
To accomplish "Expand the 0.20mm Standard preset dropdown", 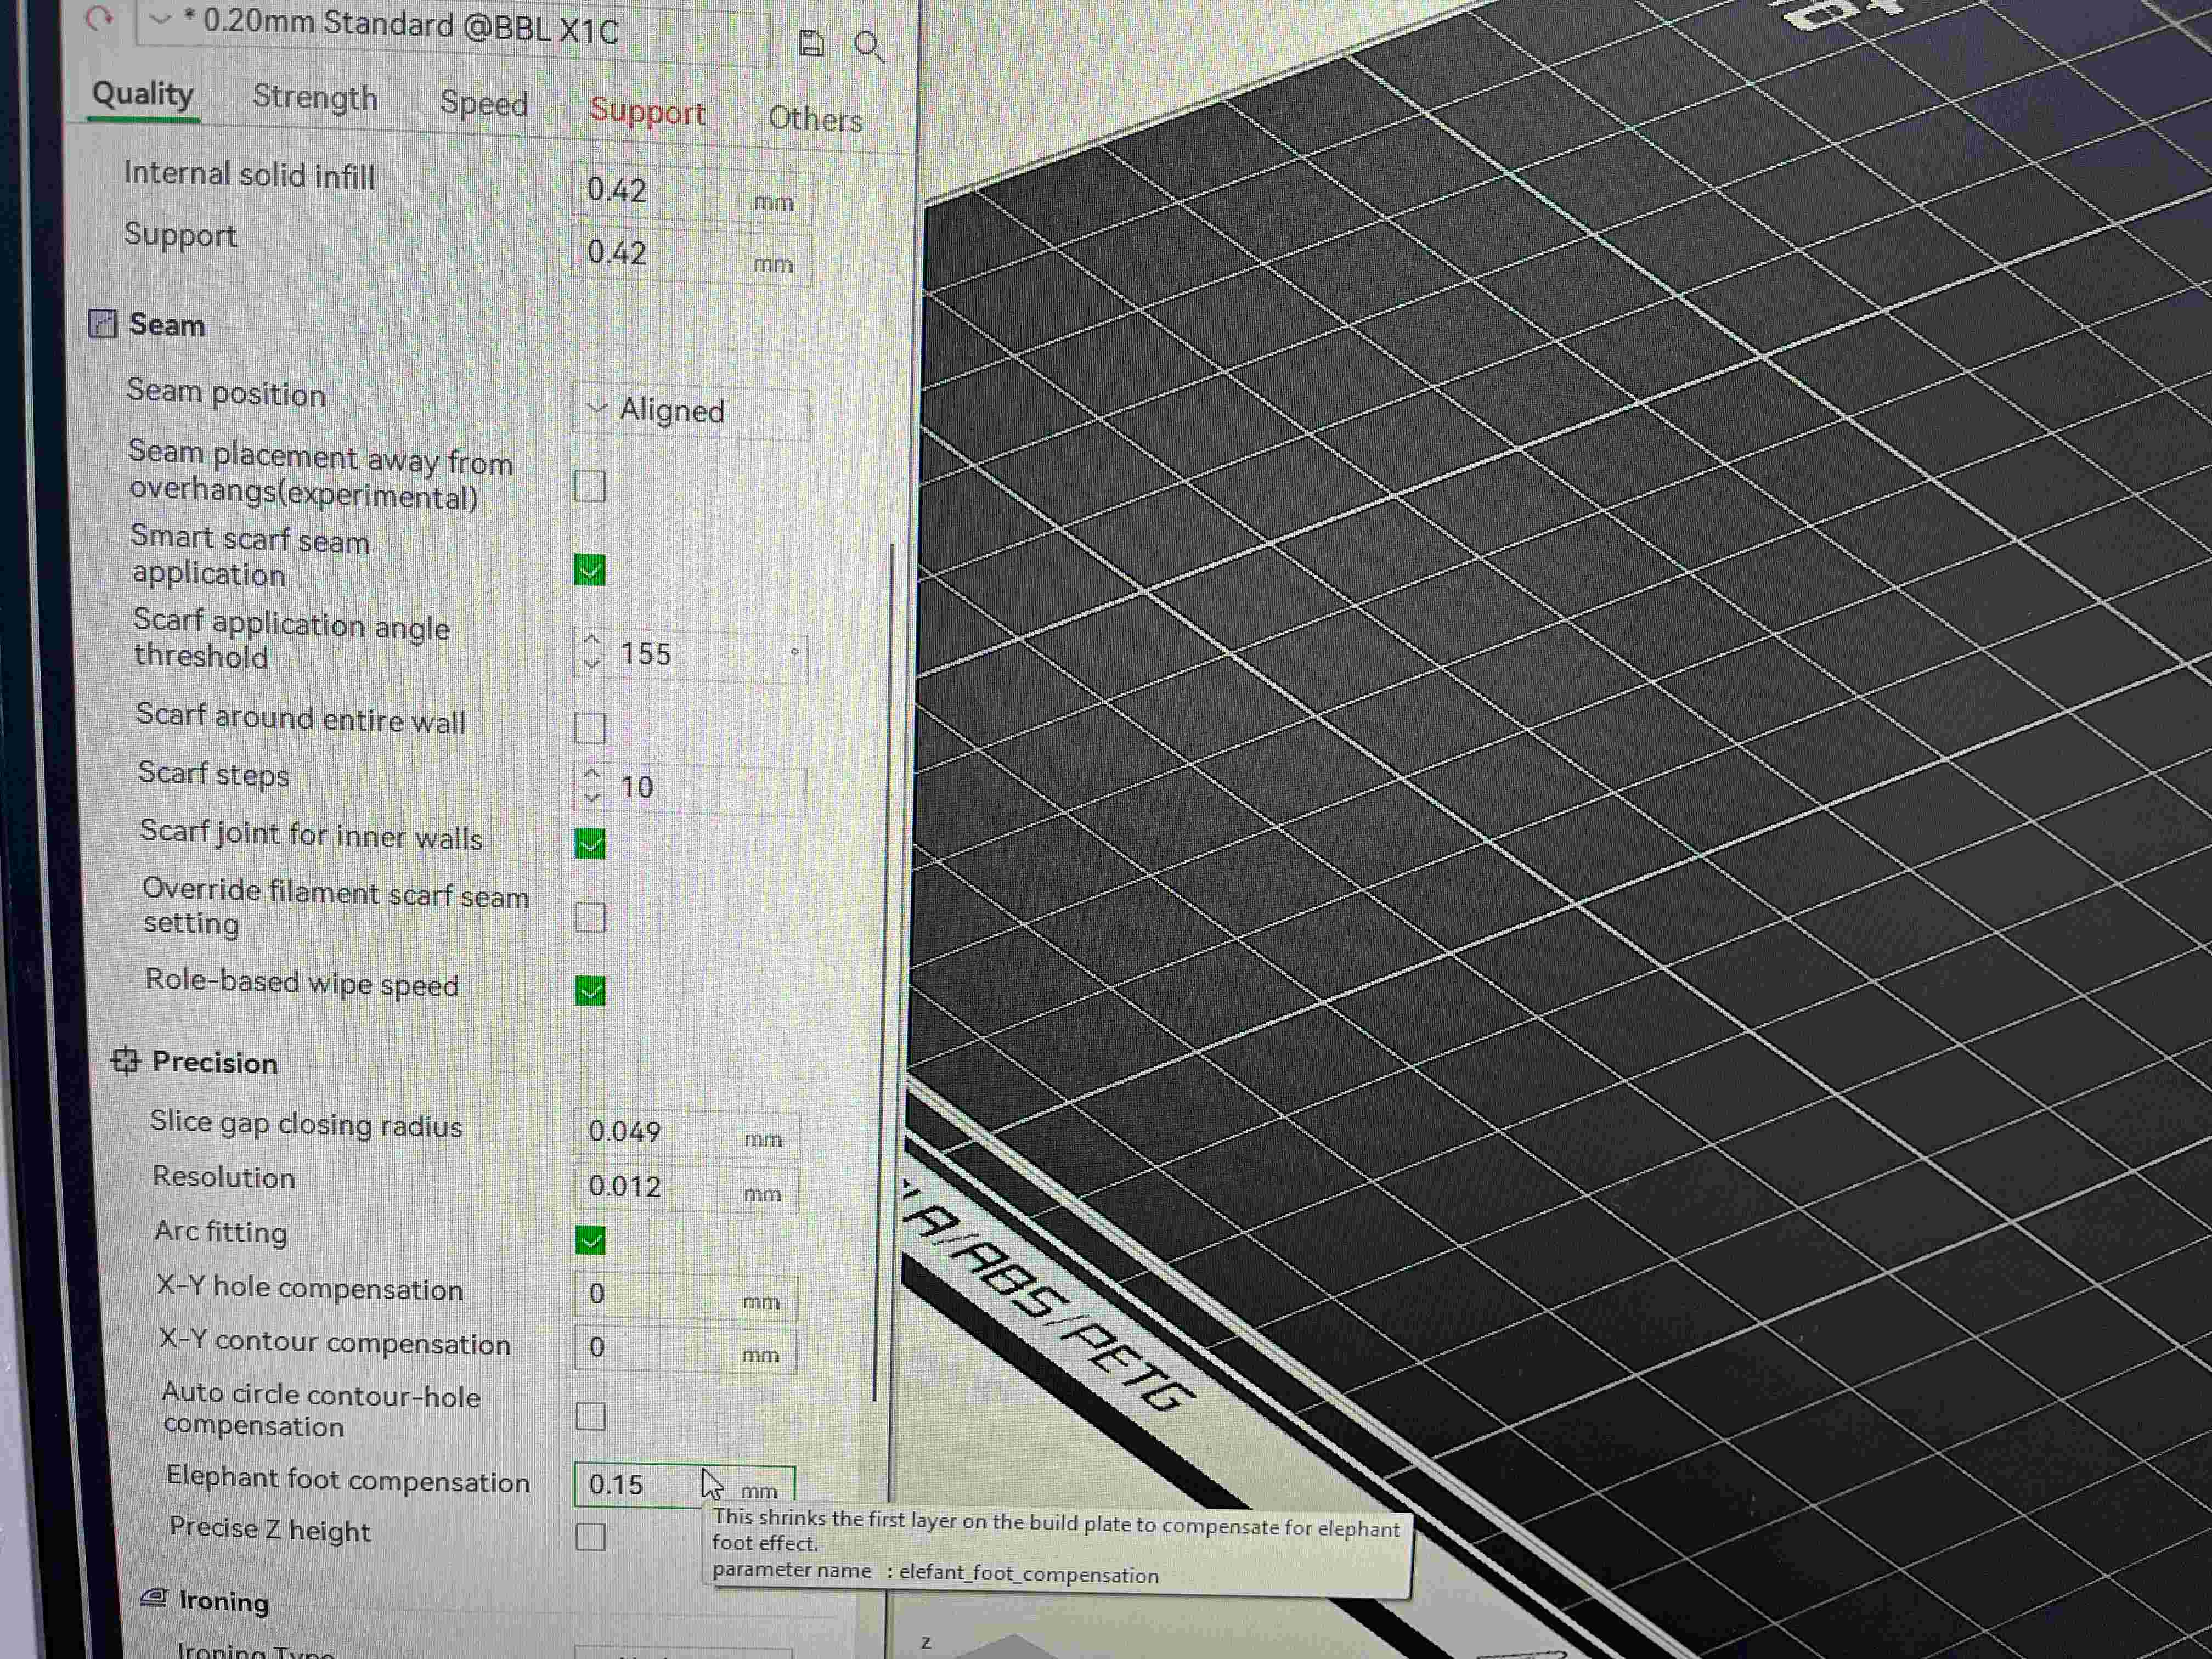I will (160, 20).
